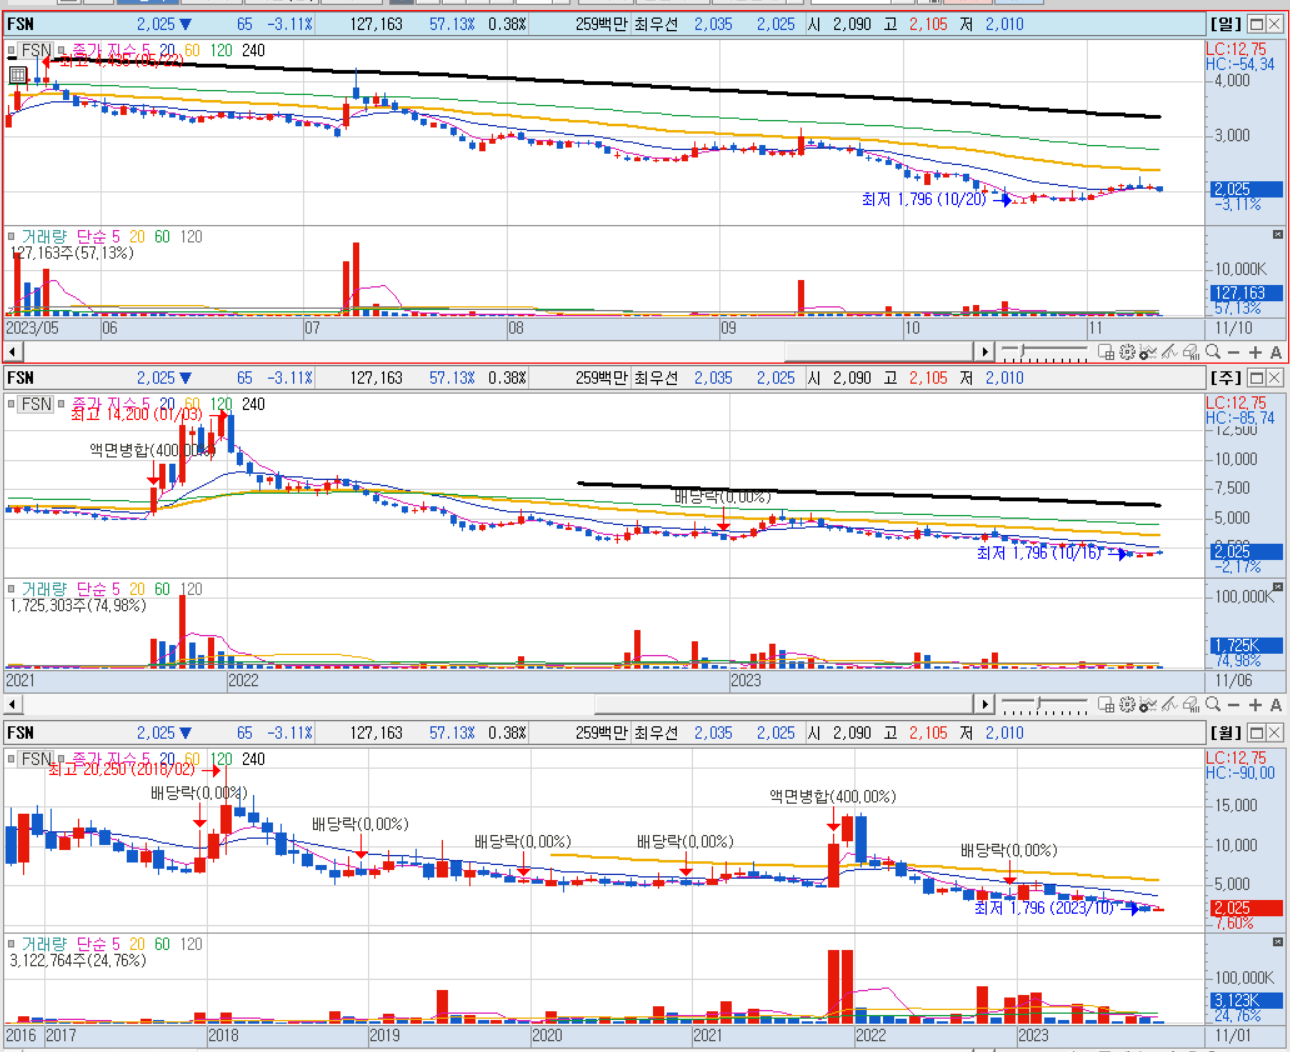
Task: Click the red 2,025 price tag on monthly axis
Action: pos(1246,908)
